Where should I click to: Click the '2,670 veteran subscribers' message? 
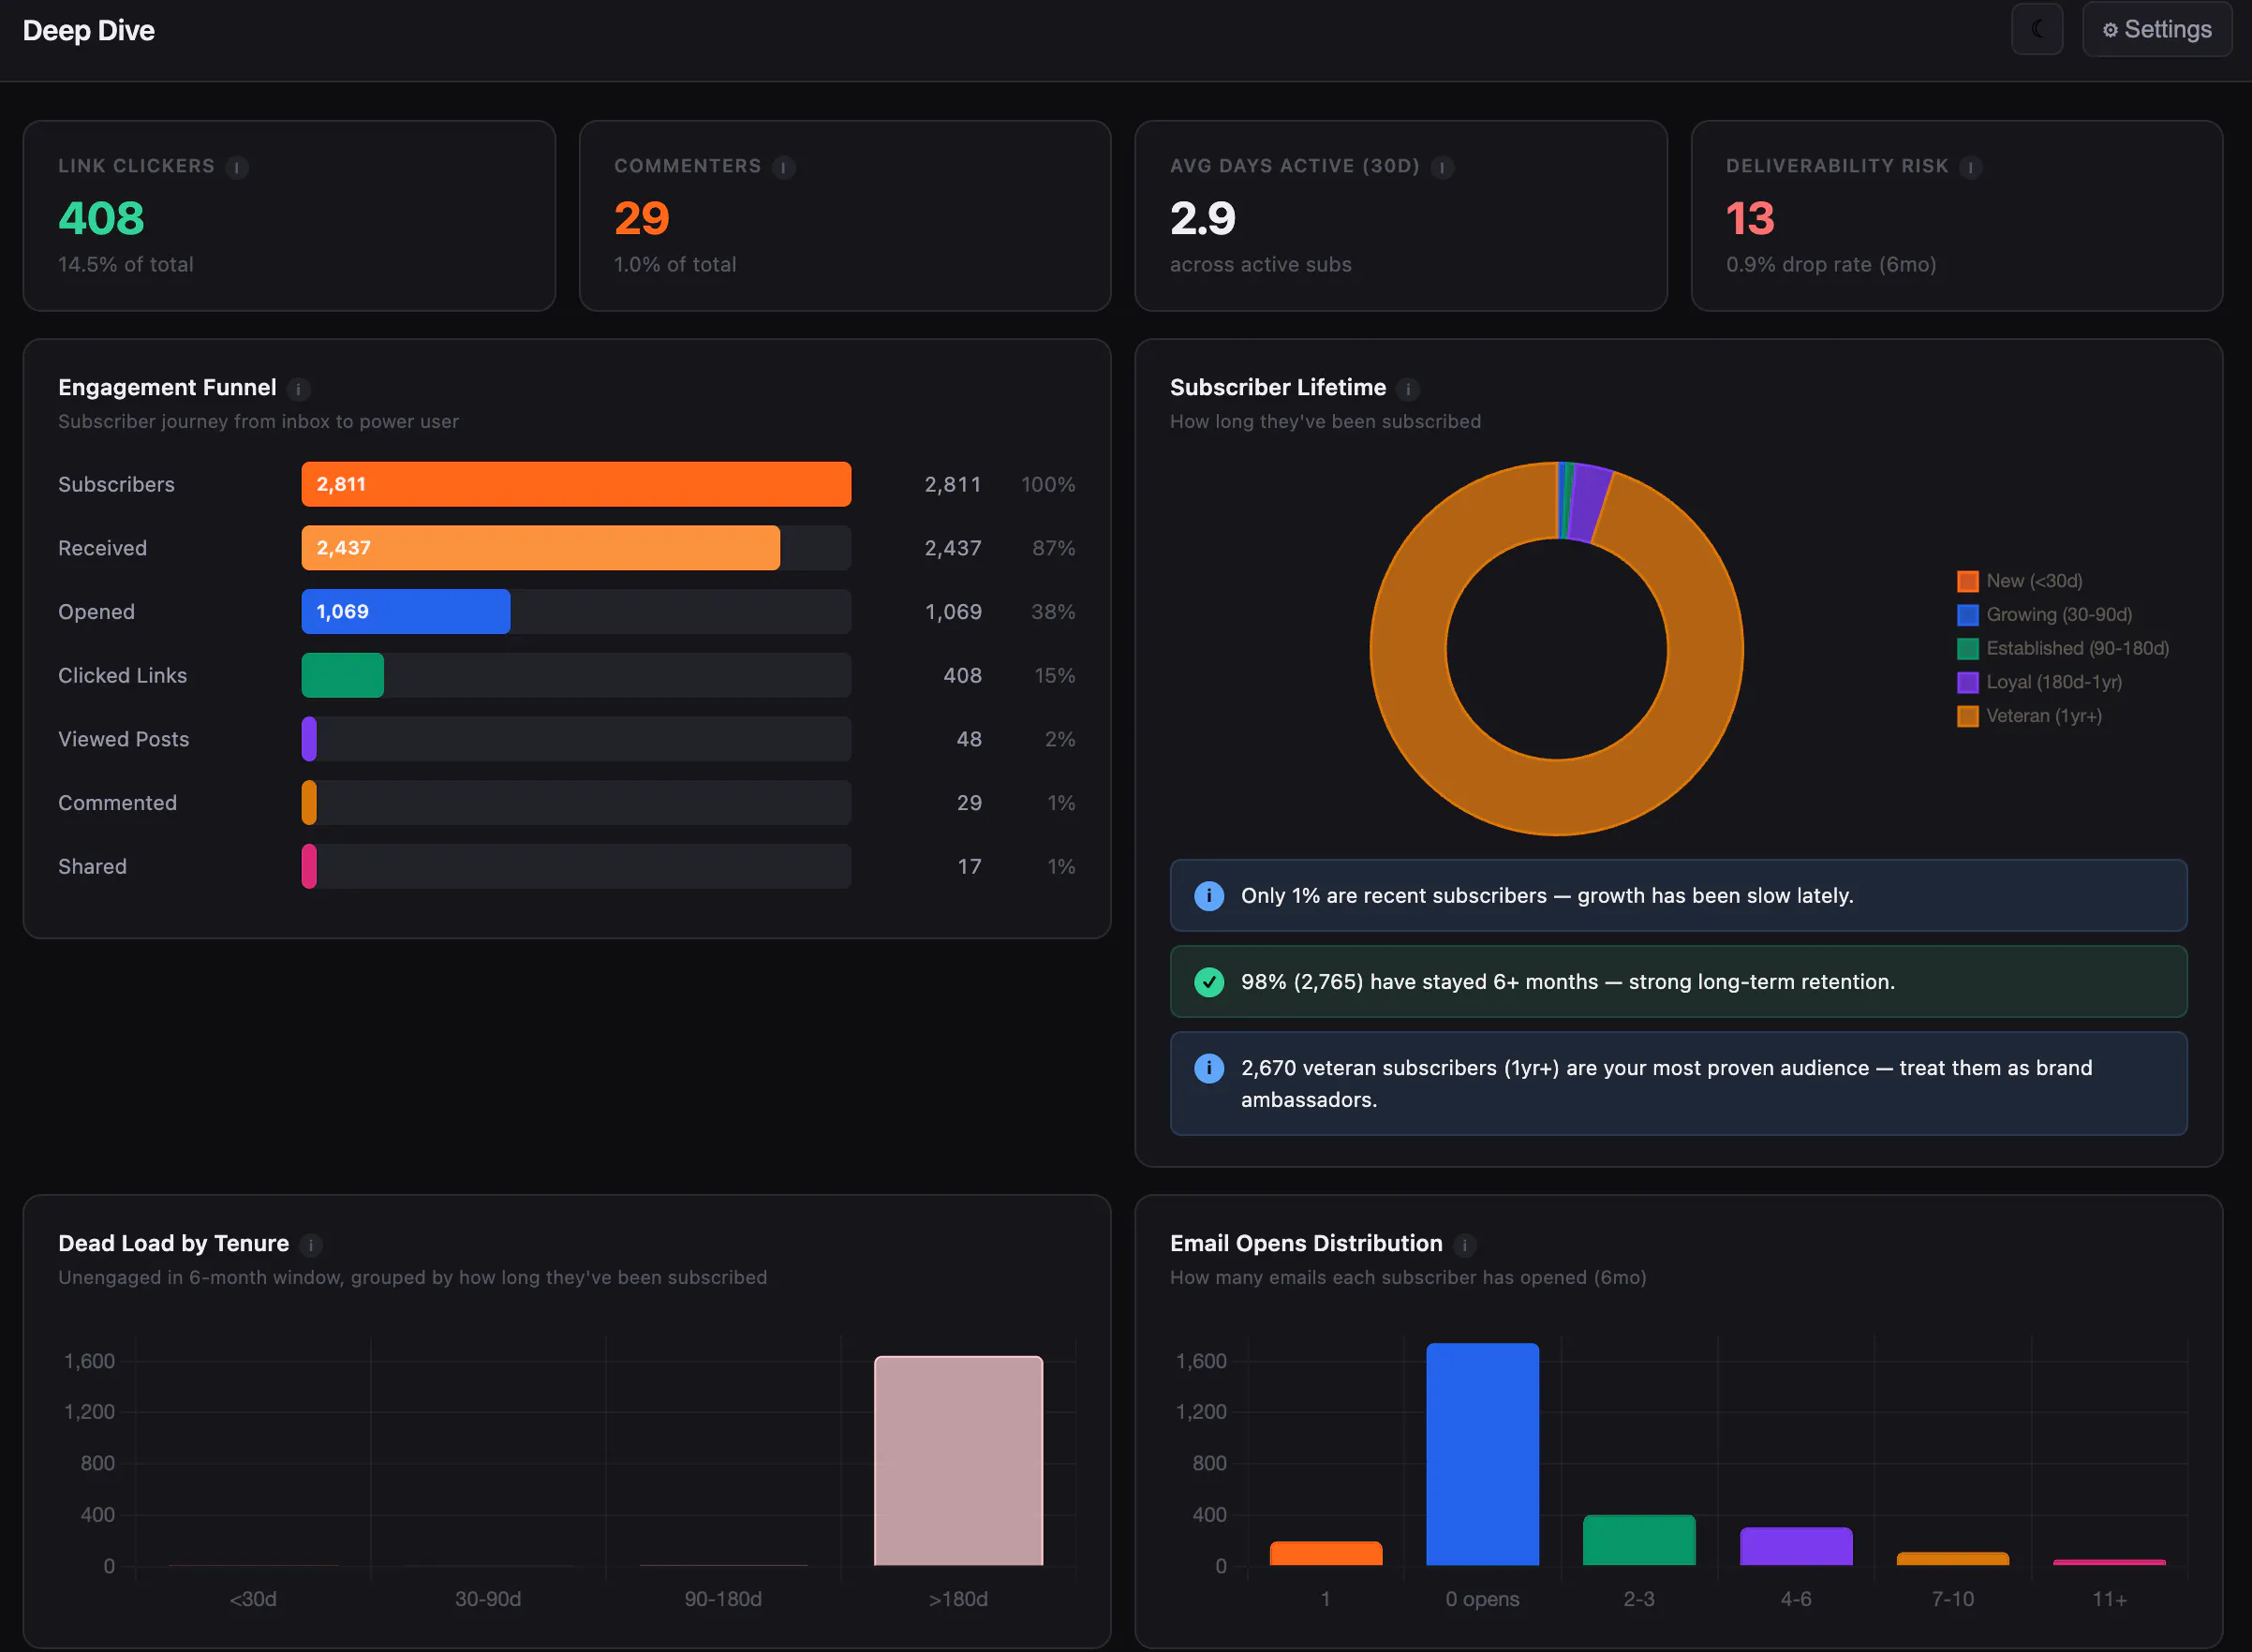coord(1666,1084)
